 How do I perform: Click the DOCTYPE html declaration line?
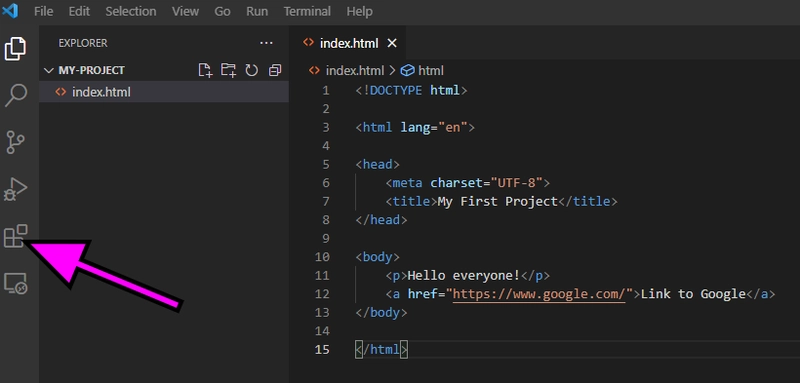tap(411, 91)
